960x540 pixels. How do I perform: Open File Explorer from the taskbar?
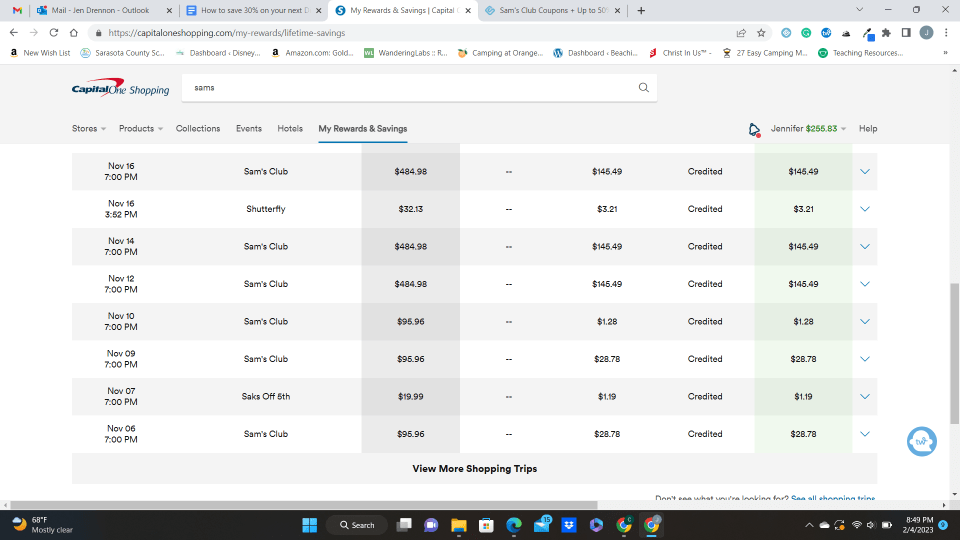[459, 525]
